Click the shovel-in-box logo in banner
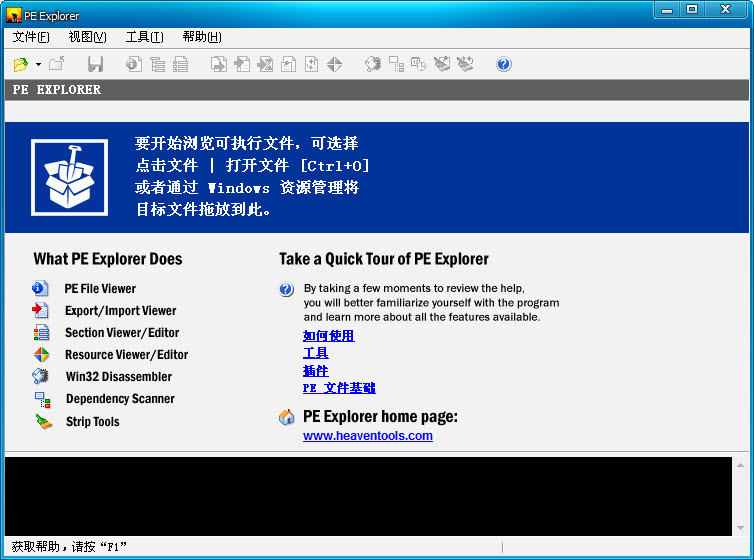Viewport: 754px width, 560px height. click(69, 177)
